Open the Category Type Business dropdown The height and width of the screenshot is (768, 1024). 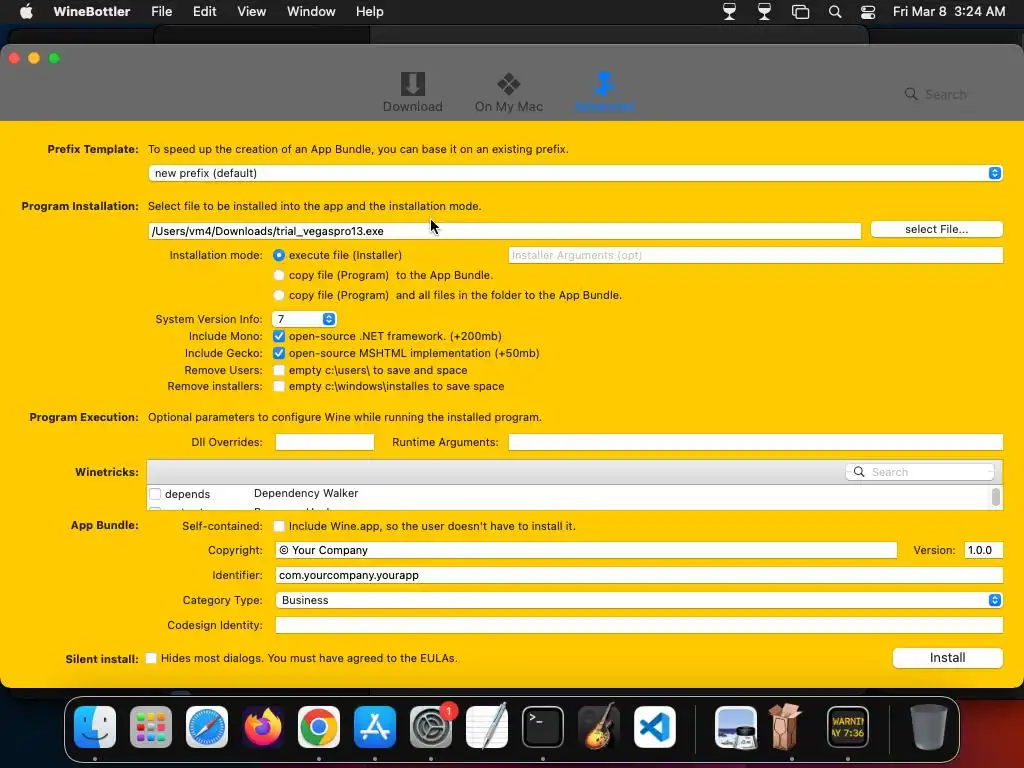(639, 600)
